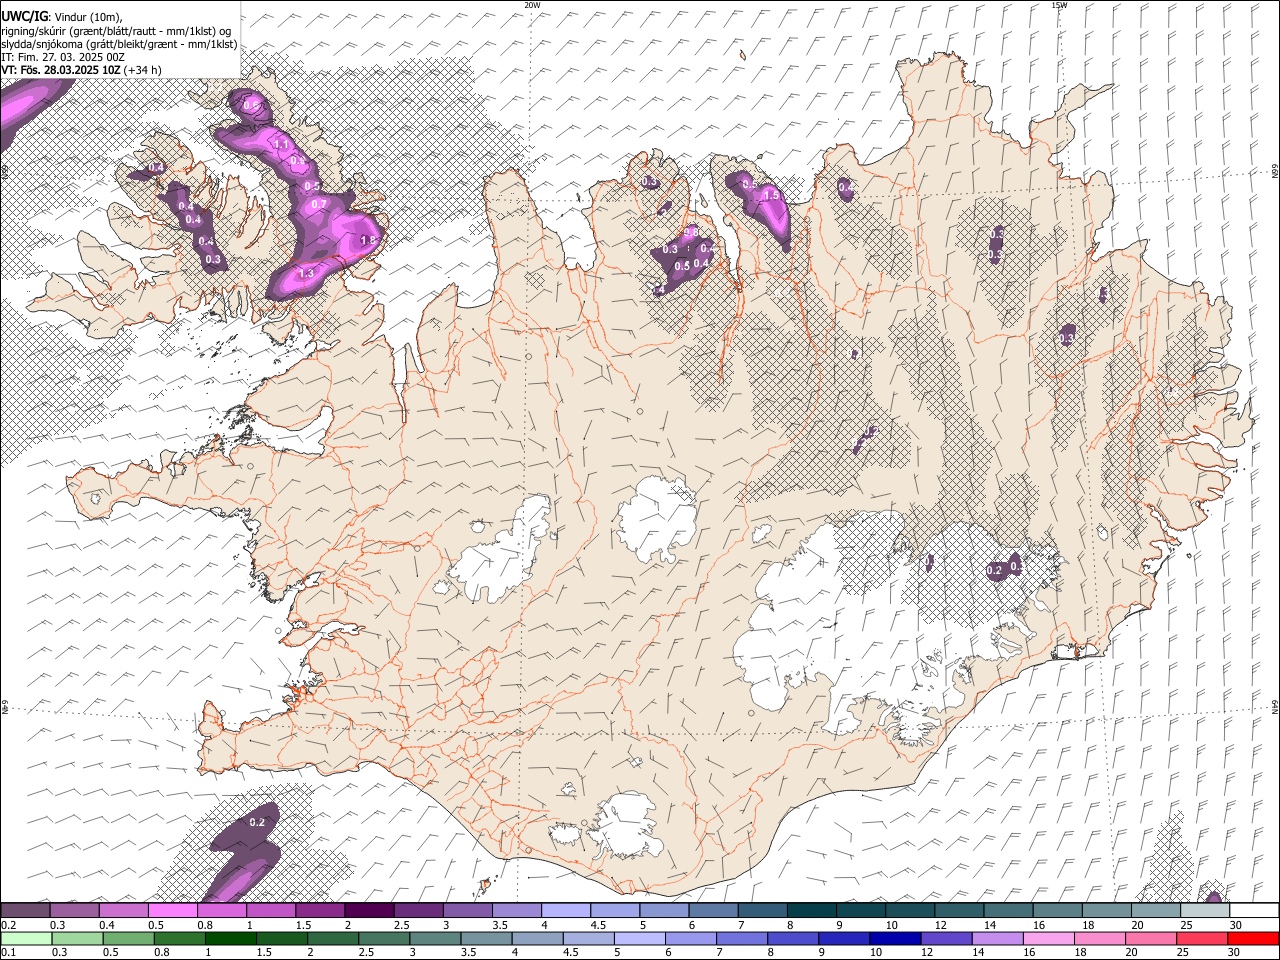The width and height of the screenshot is (1280, 960).
Task: Click the "1.8" precipitation value on the map
Action: (x=367, y=241)
